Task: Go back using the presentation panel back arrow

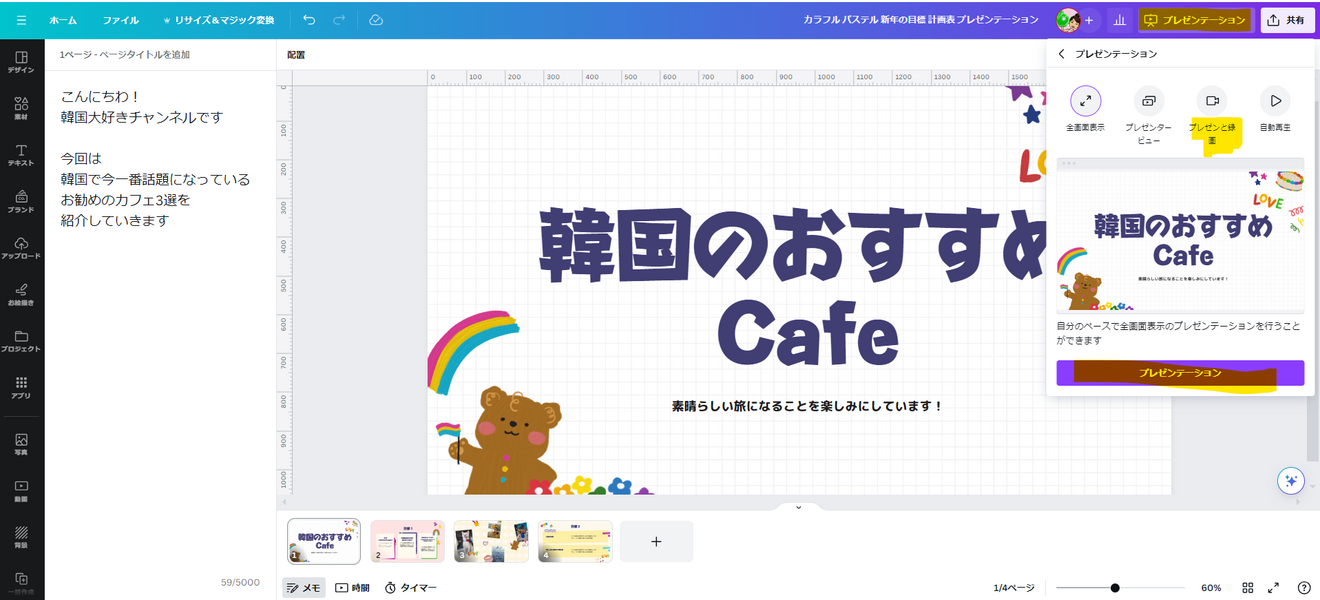Action: [1062, 55]
